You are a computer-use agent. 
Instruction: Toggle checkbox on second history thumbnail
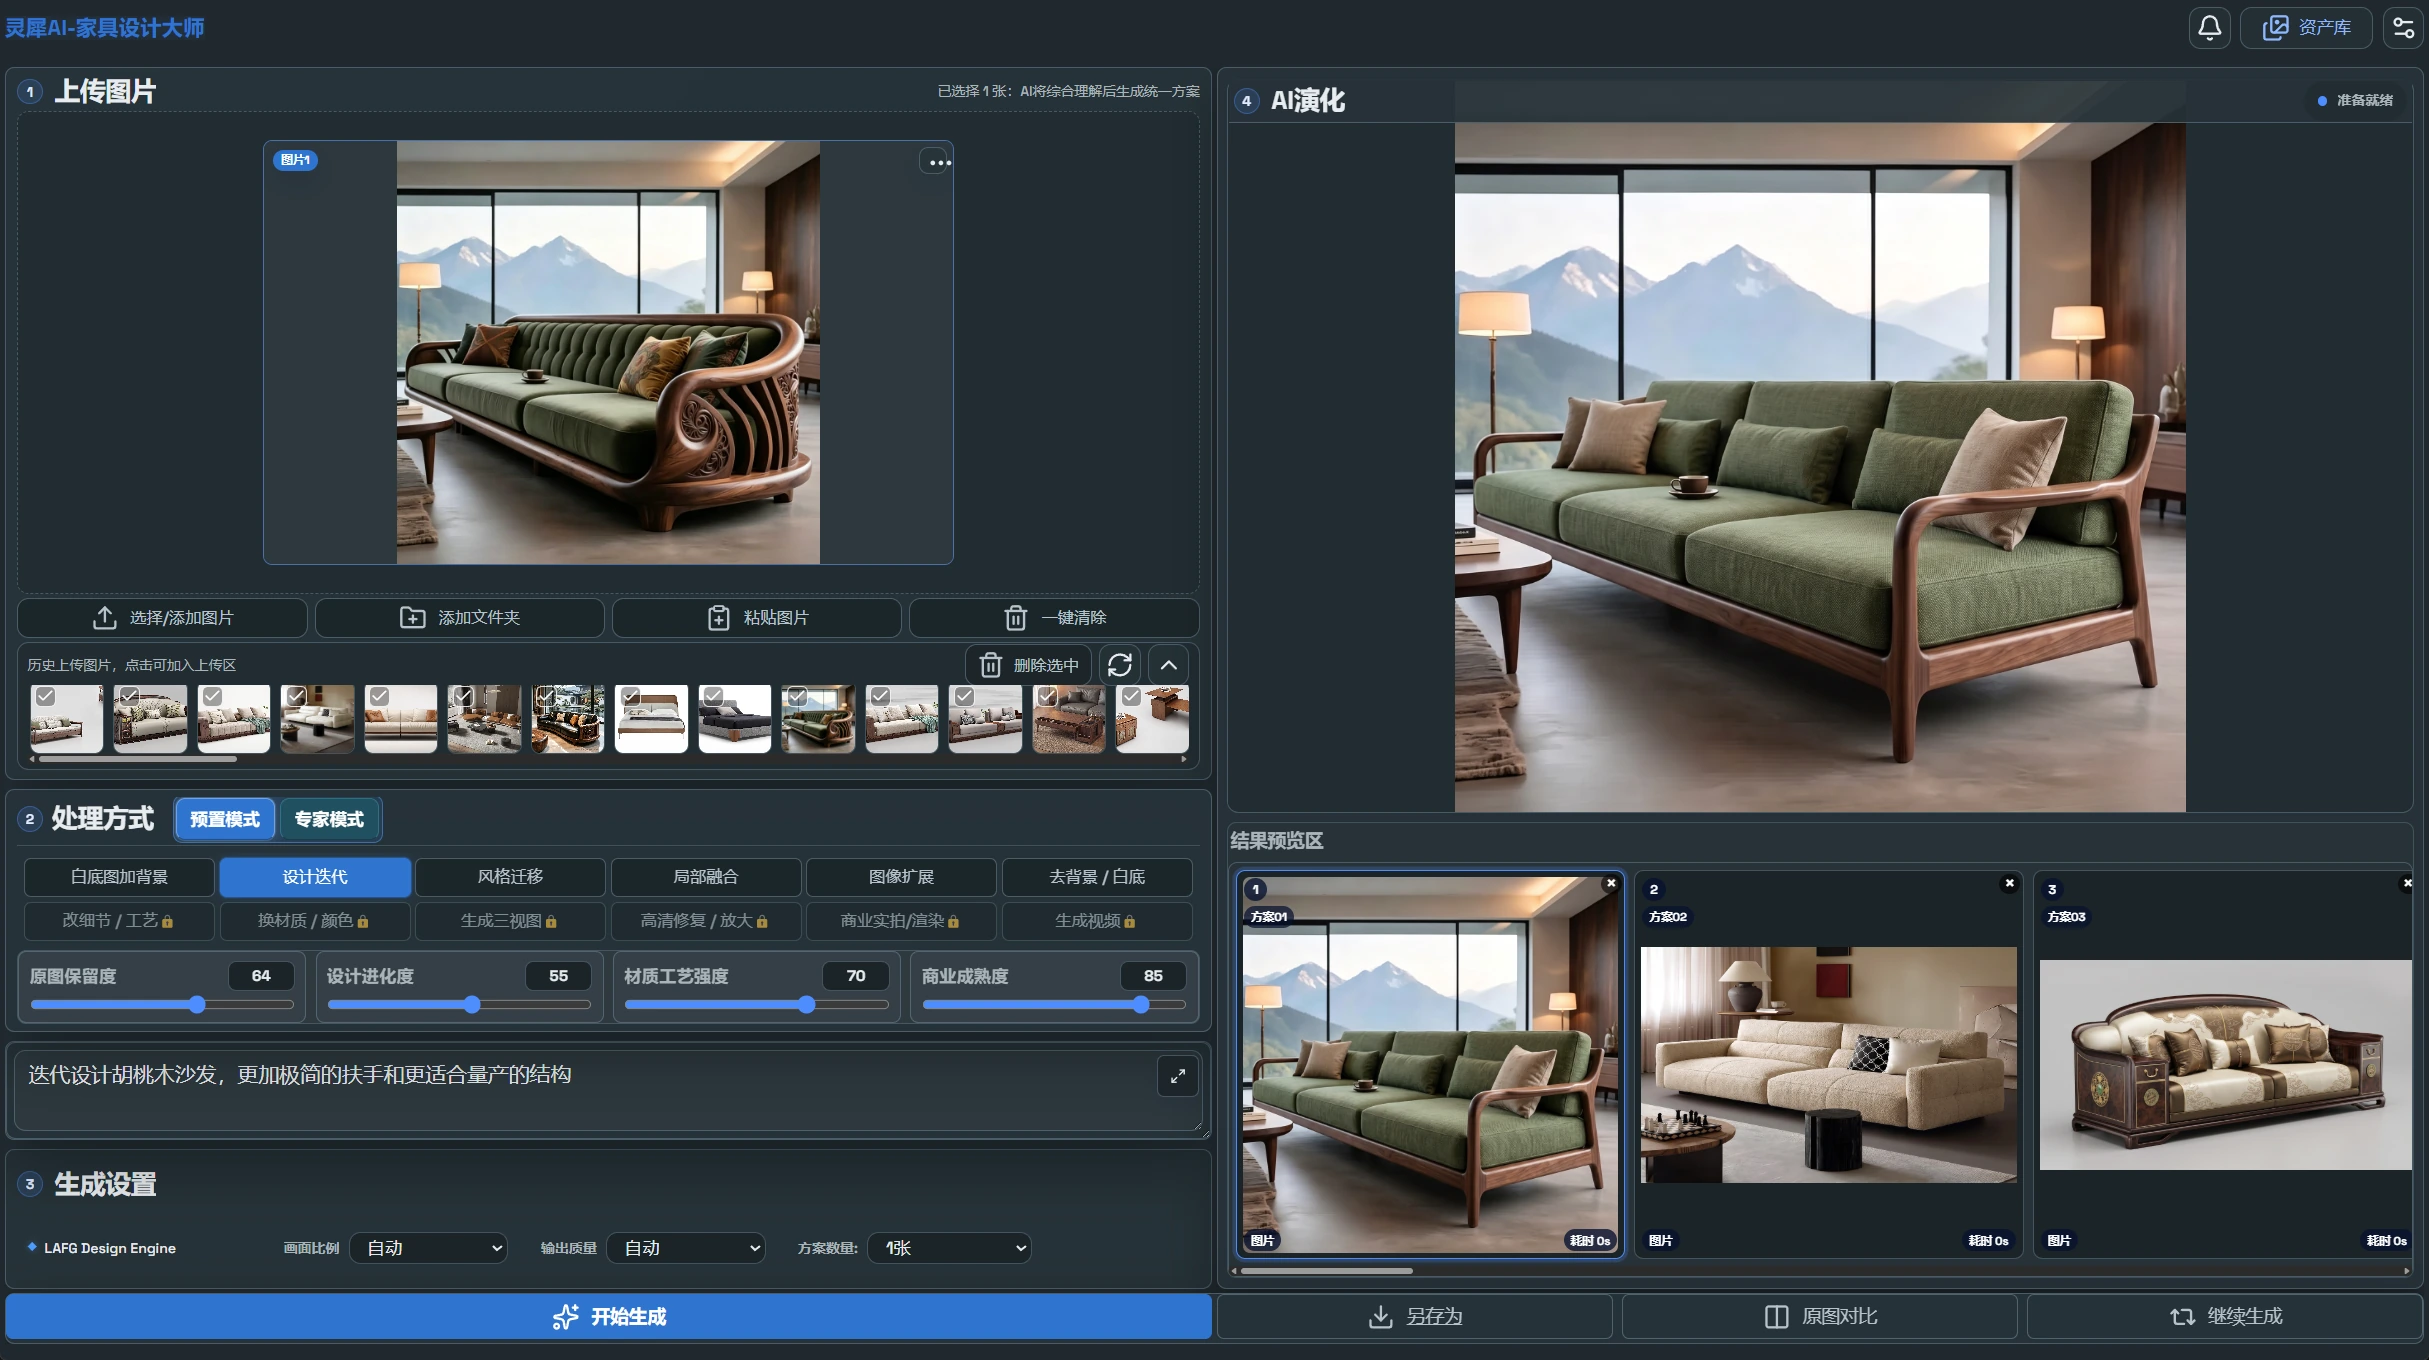coord(129,696)
